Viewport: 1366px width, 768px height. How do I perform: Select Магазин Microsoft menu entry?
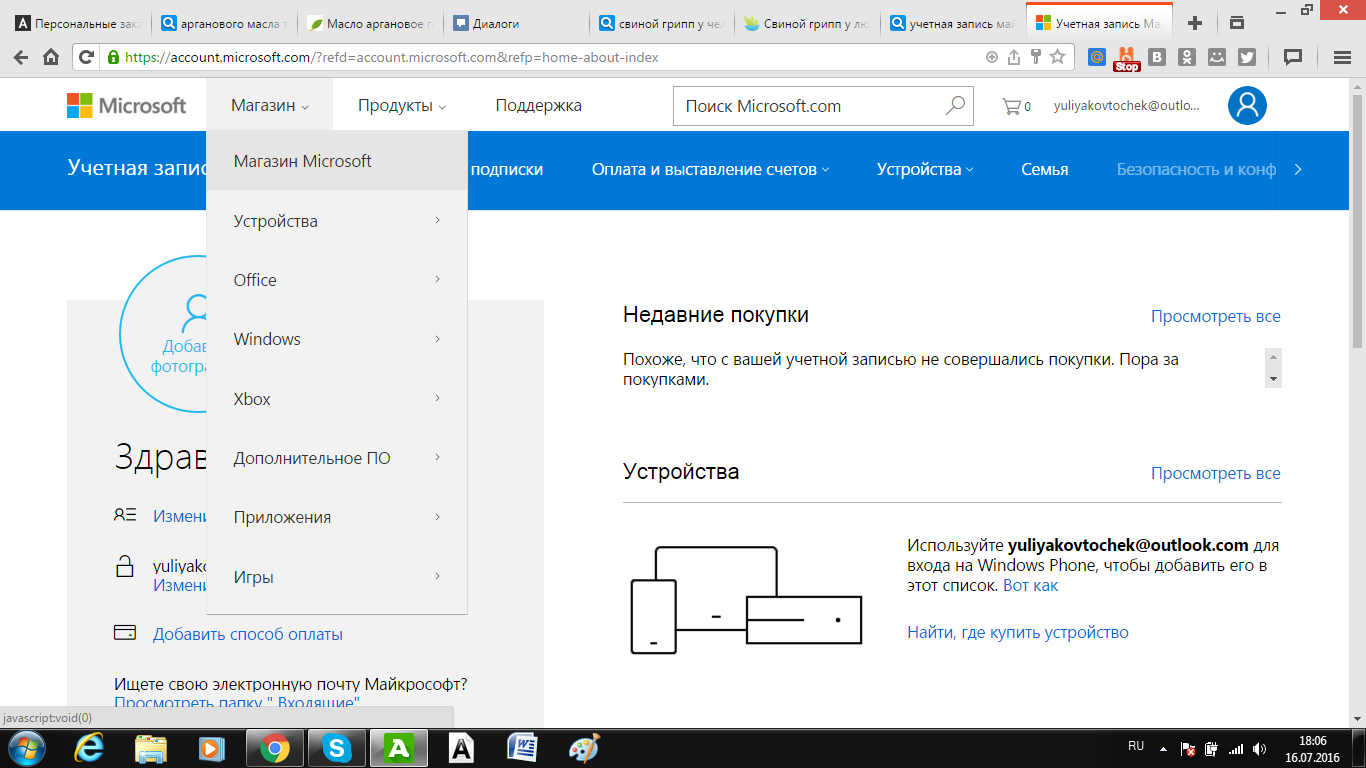pos(337,161)
